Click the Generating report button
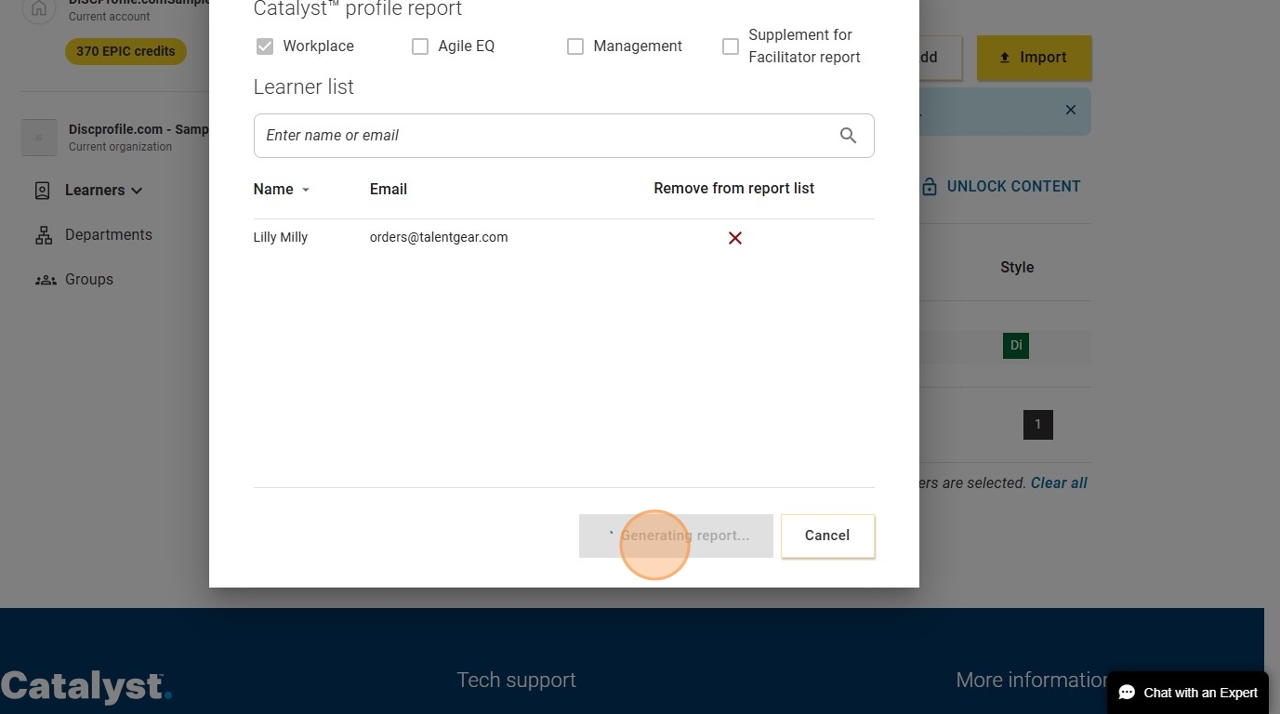The image size is (1280, 714). 676,536
